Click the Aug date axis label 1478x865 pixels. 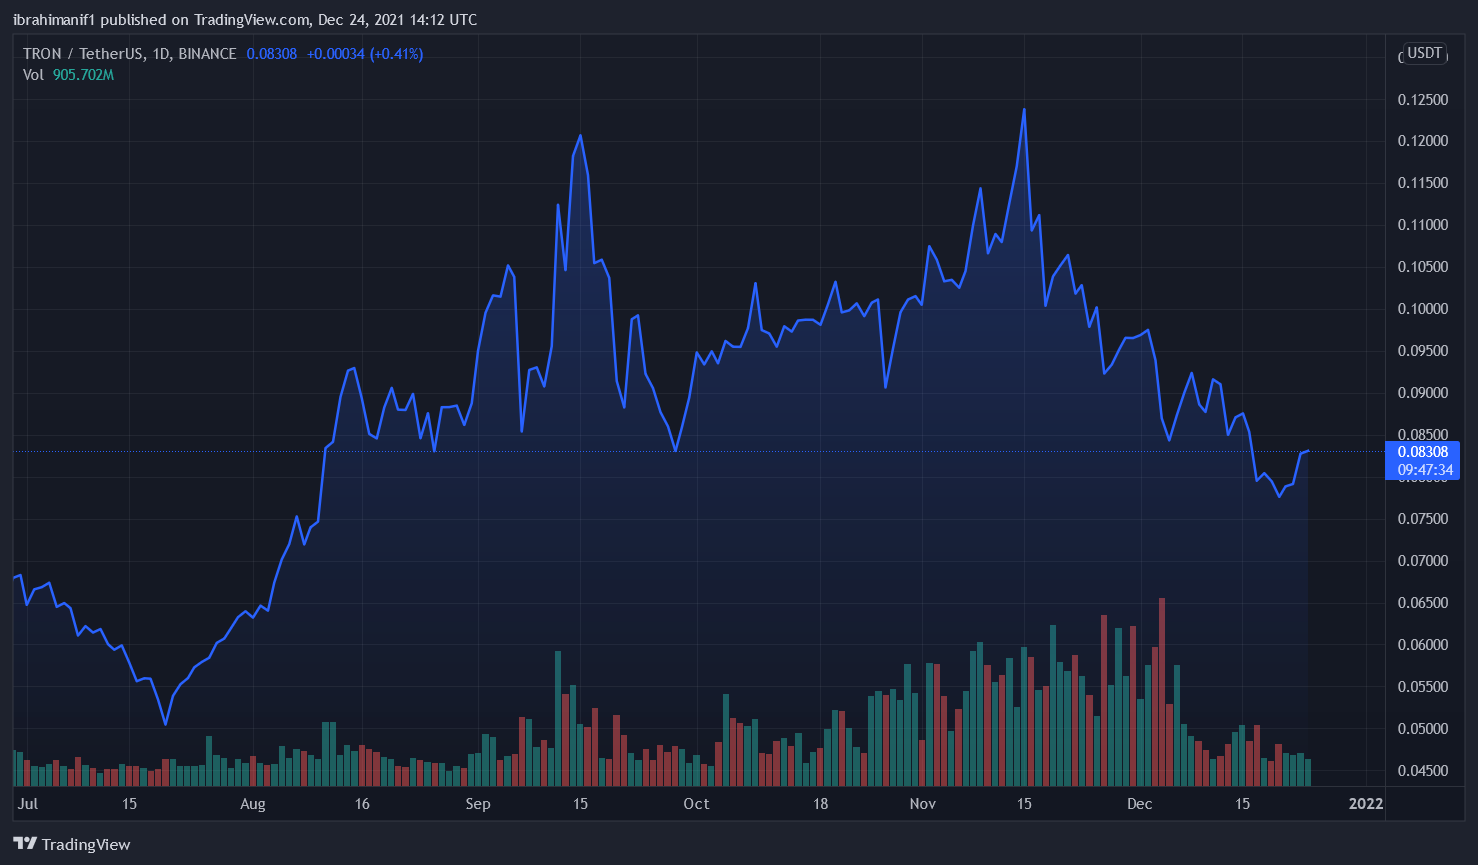pos(253,804)
